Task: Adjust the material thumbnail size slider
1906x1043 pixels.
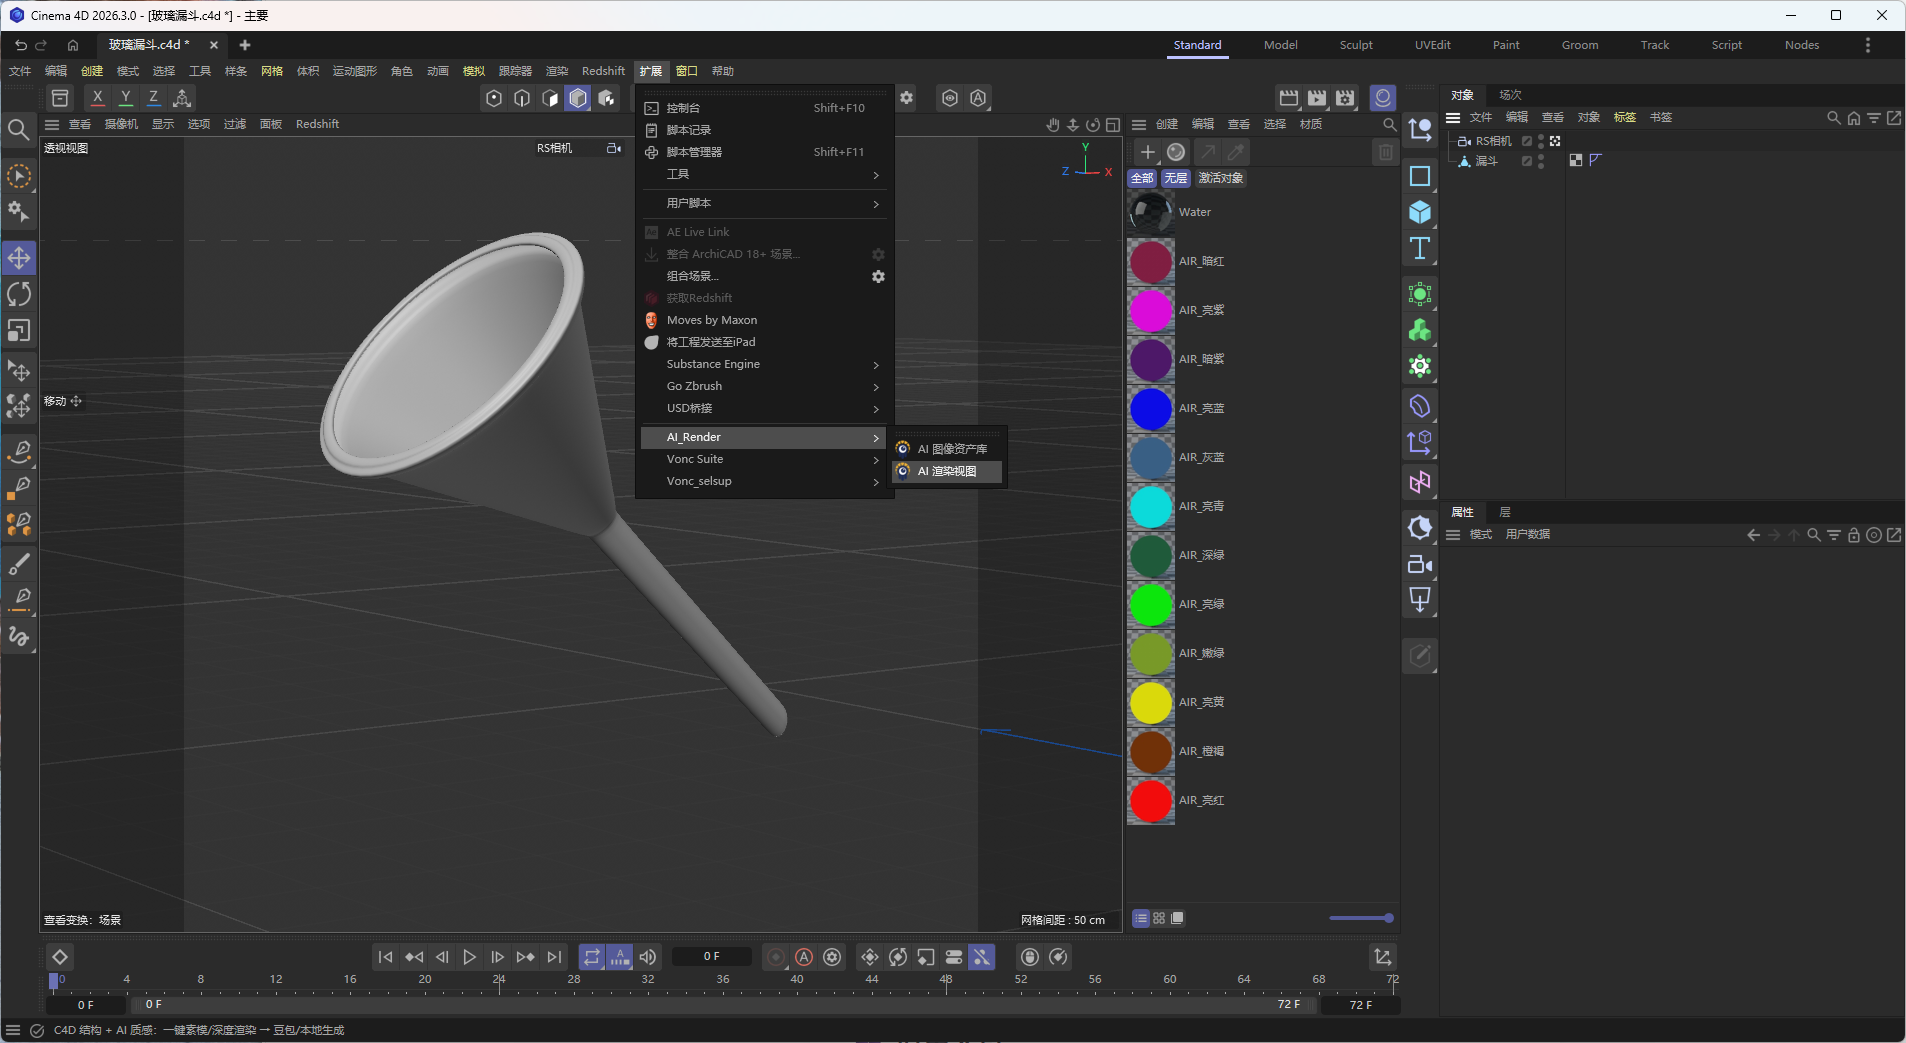Action: (x=1361, y=918)
